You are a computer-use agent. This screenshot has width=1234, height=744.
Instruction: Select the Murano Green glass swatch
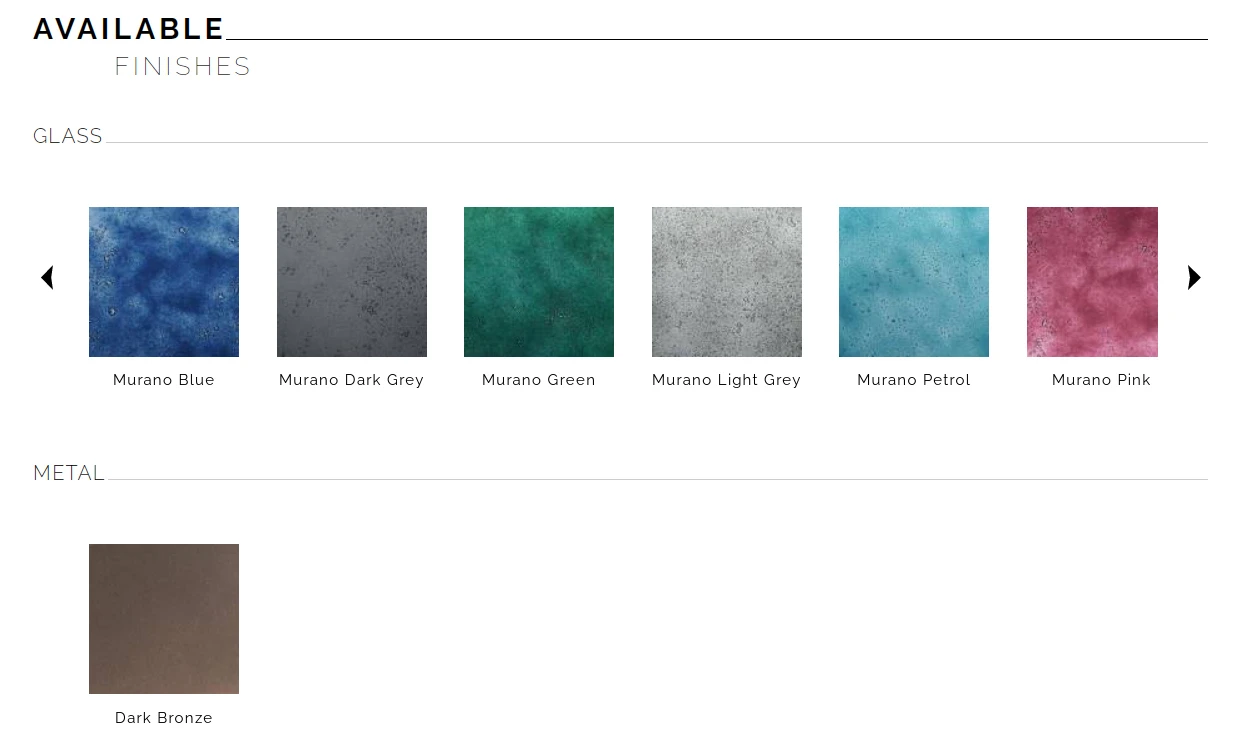coord(539,282)
